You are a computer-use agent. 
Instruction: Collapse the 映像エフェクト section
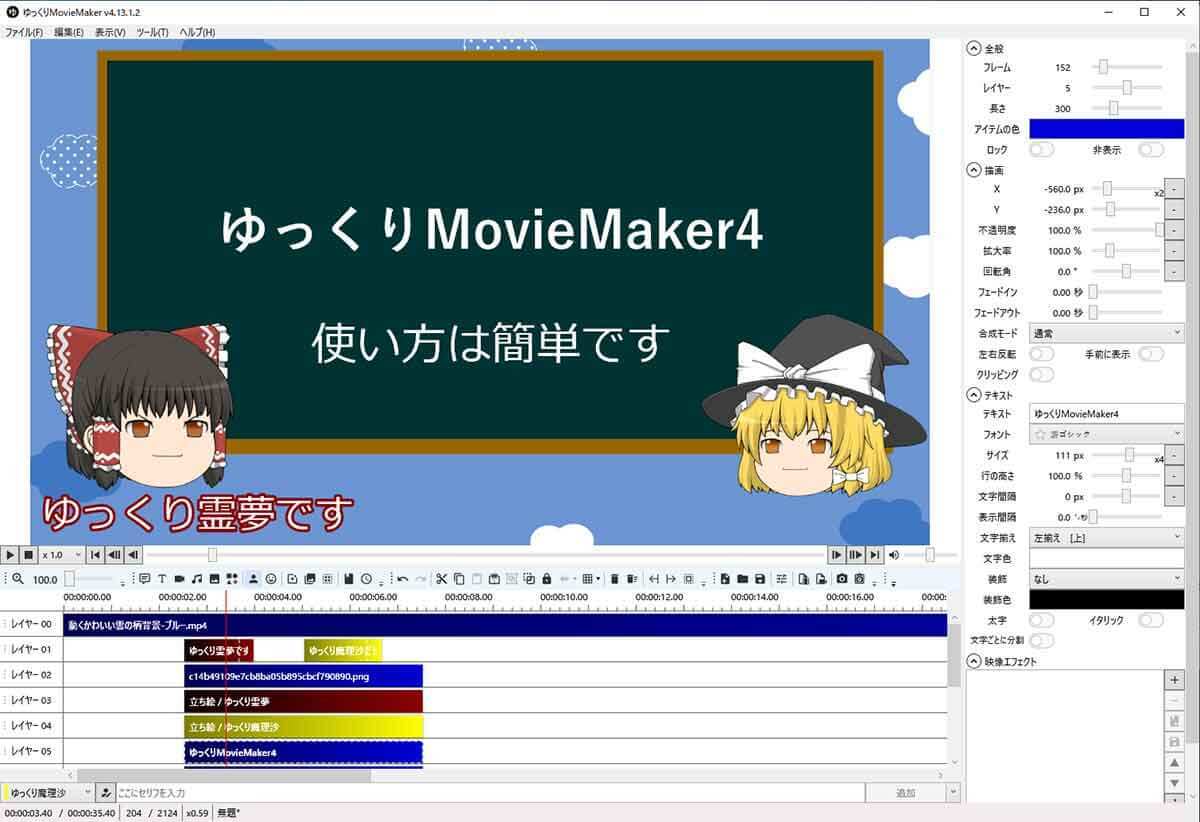(974, 661)
